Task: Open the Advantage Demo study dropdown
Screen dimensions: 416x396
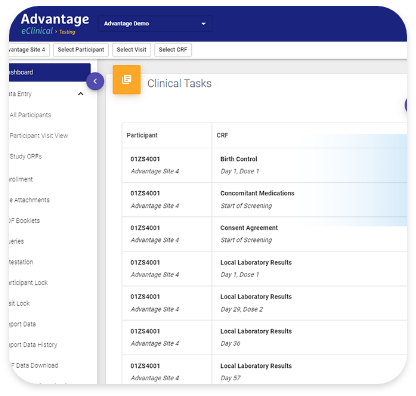Action: (x=155, y=24)
